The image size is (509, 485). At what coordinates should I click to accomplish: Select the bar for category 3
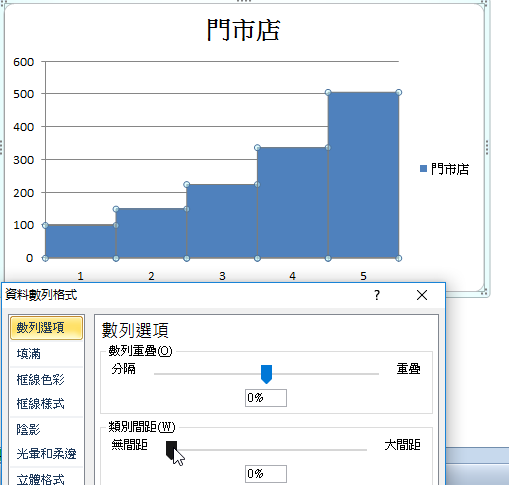pyautogui.click(x=222, y=221)
